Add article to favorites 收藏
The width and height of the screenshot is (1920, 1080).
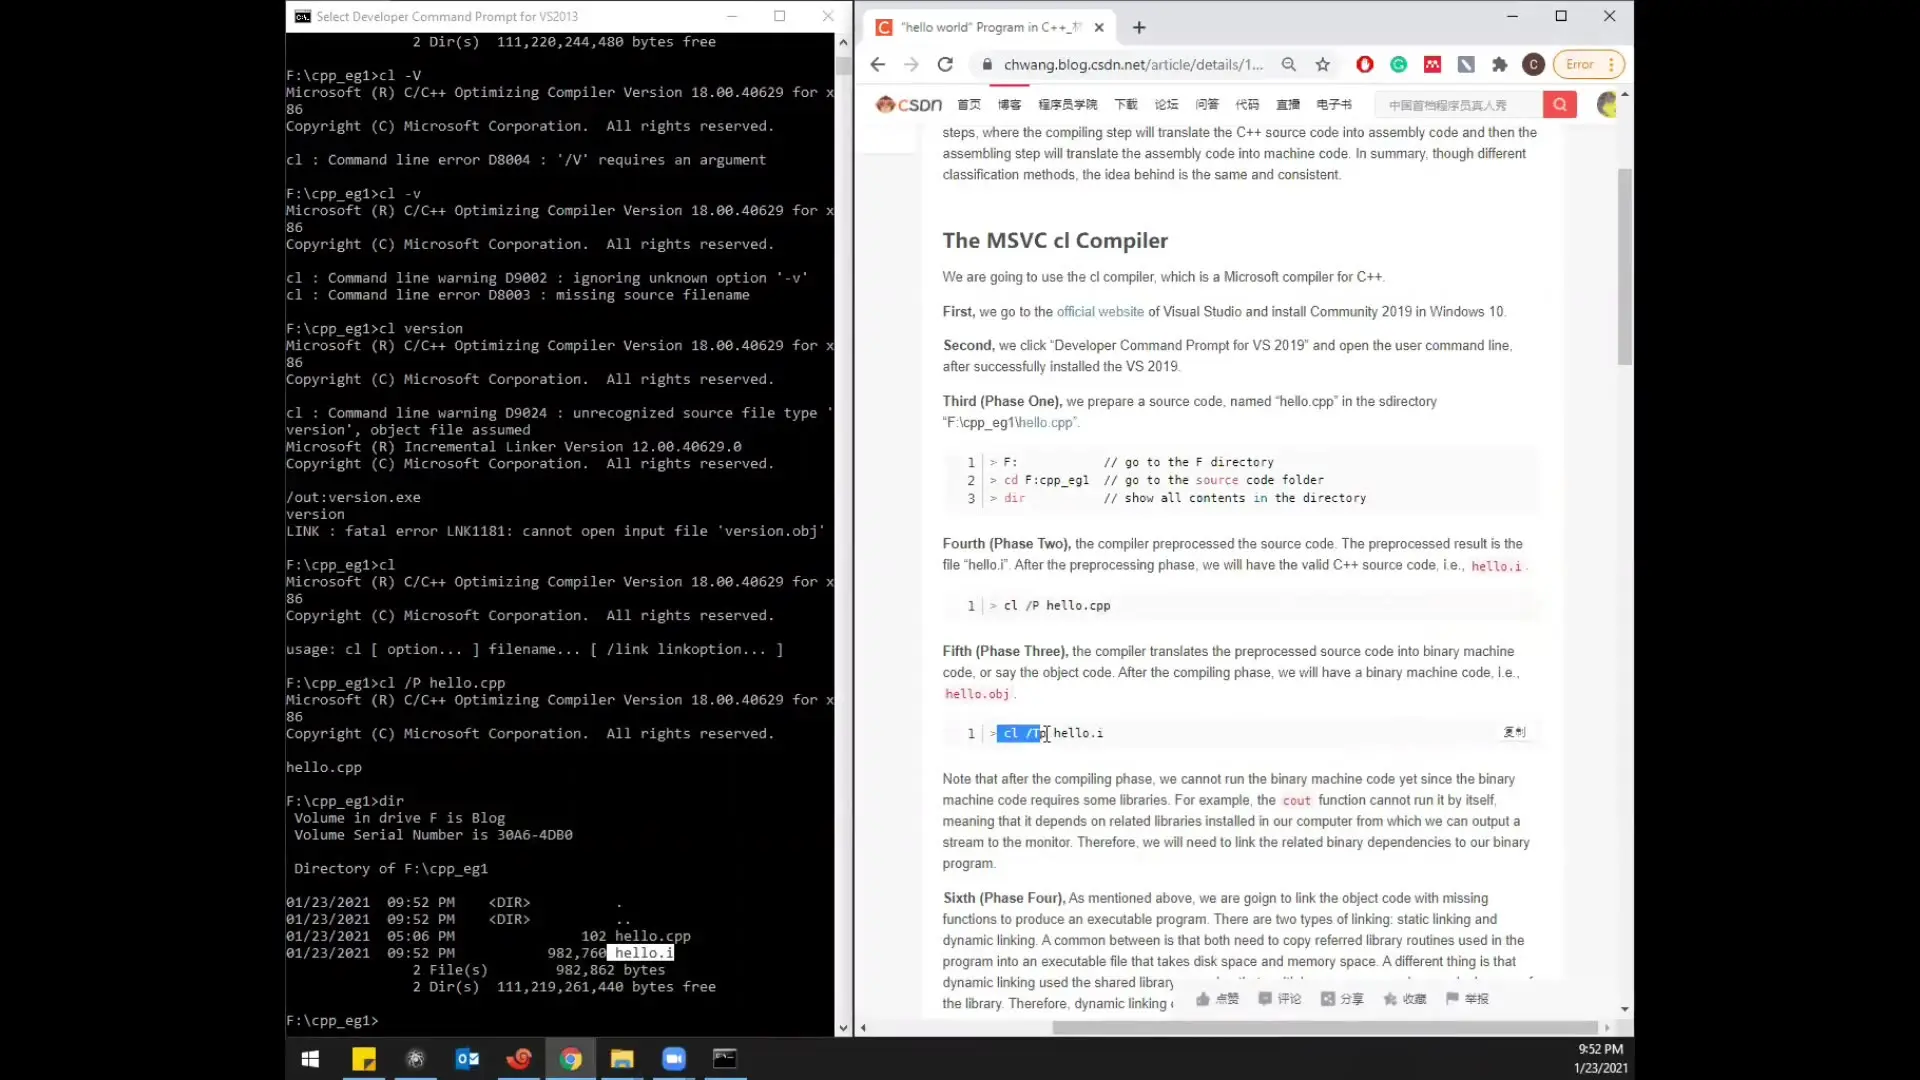(1405, 999)
